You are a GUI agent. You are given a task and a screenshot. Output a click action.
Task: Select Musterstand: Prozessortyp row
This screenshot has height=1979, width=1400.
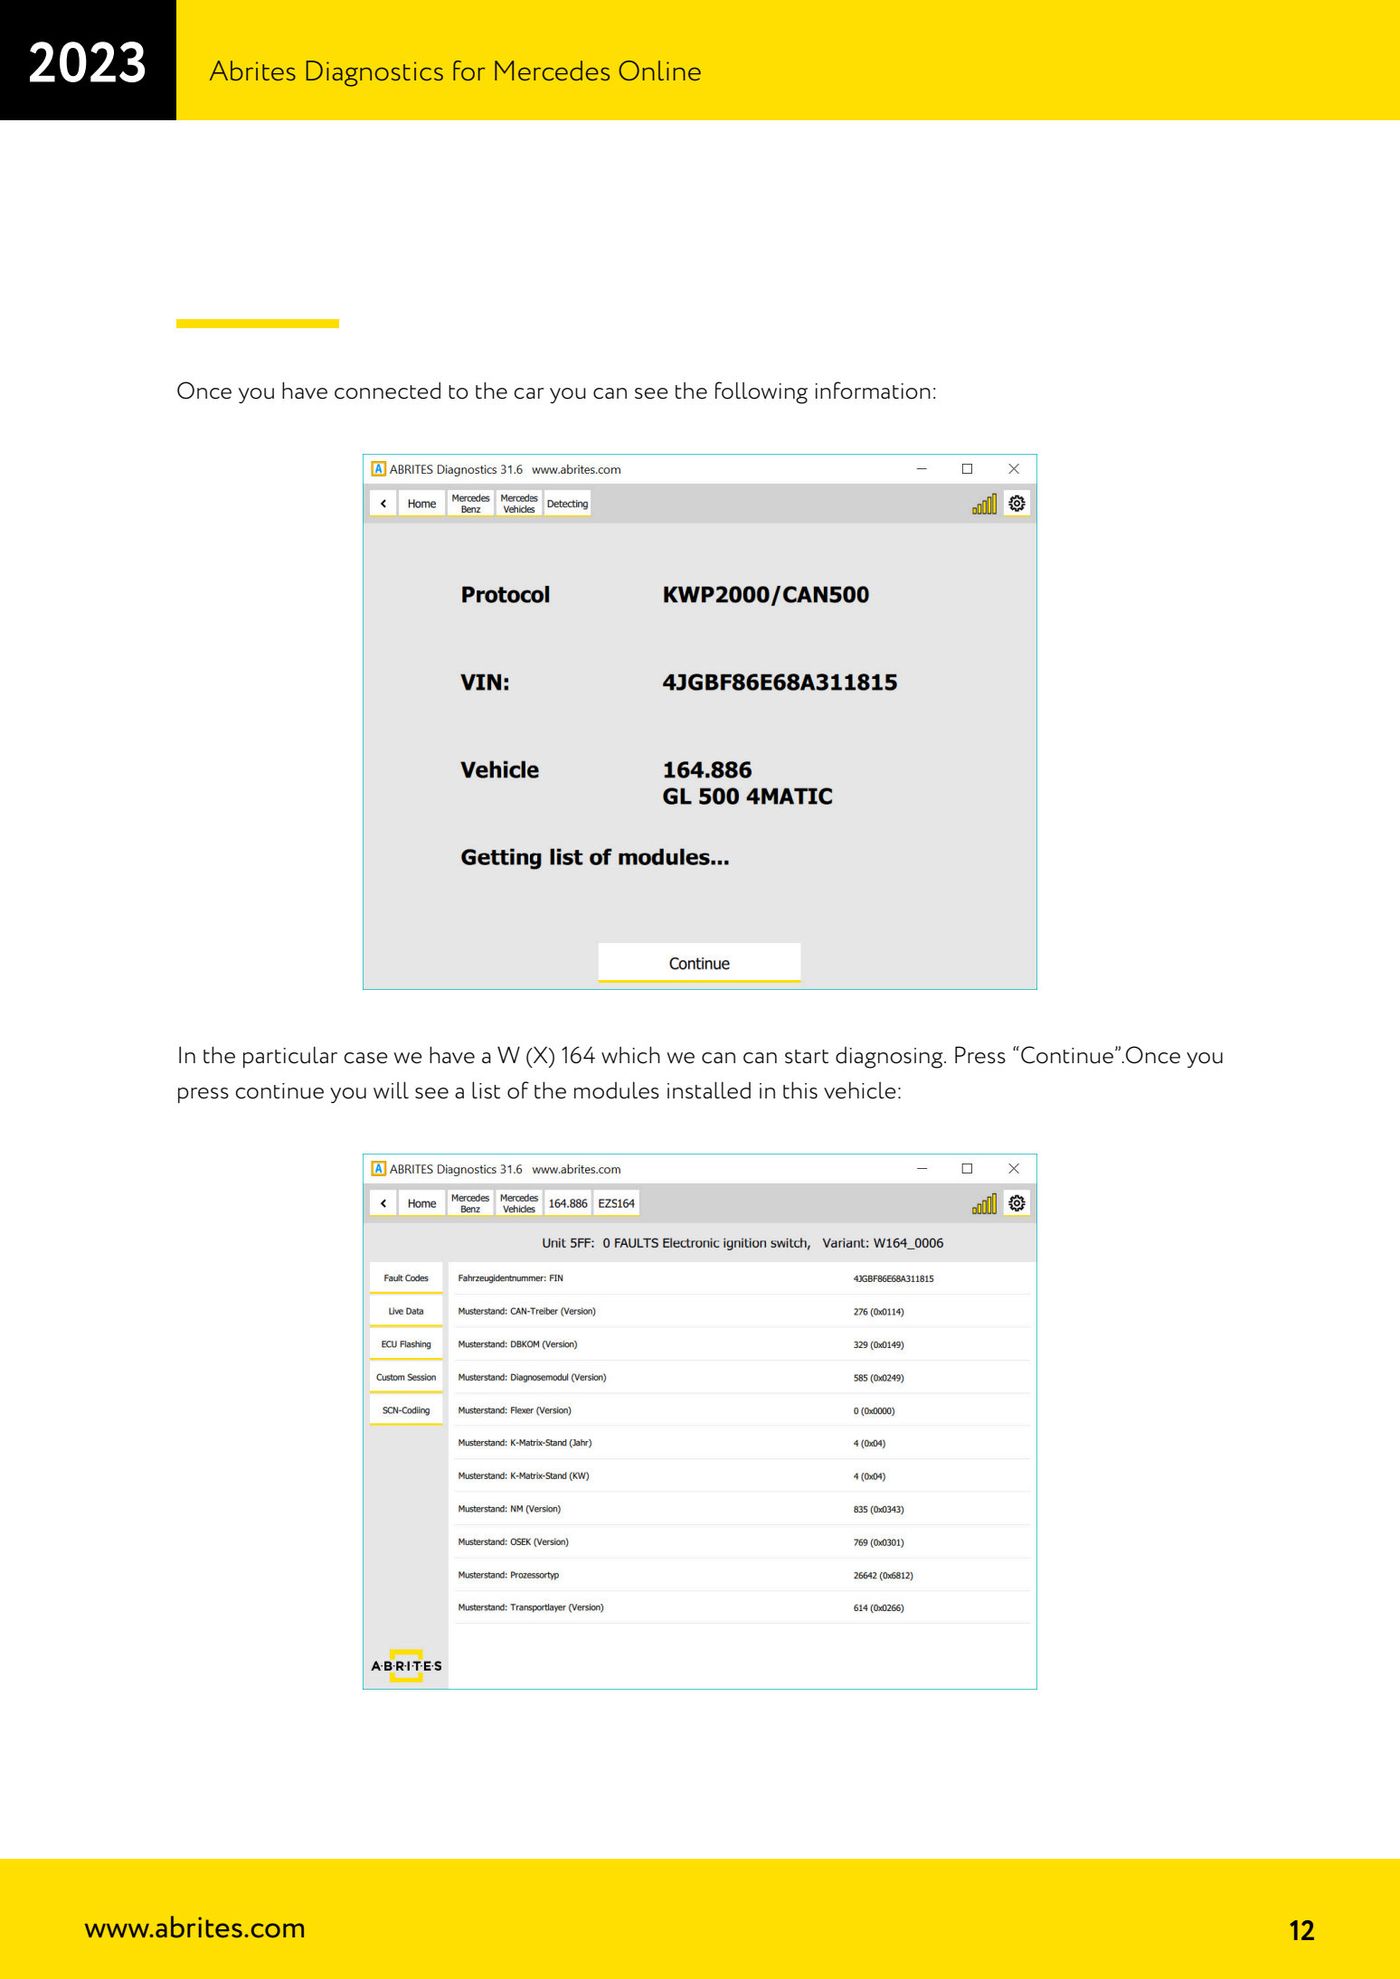[x=742, y=1575]
